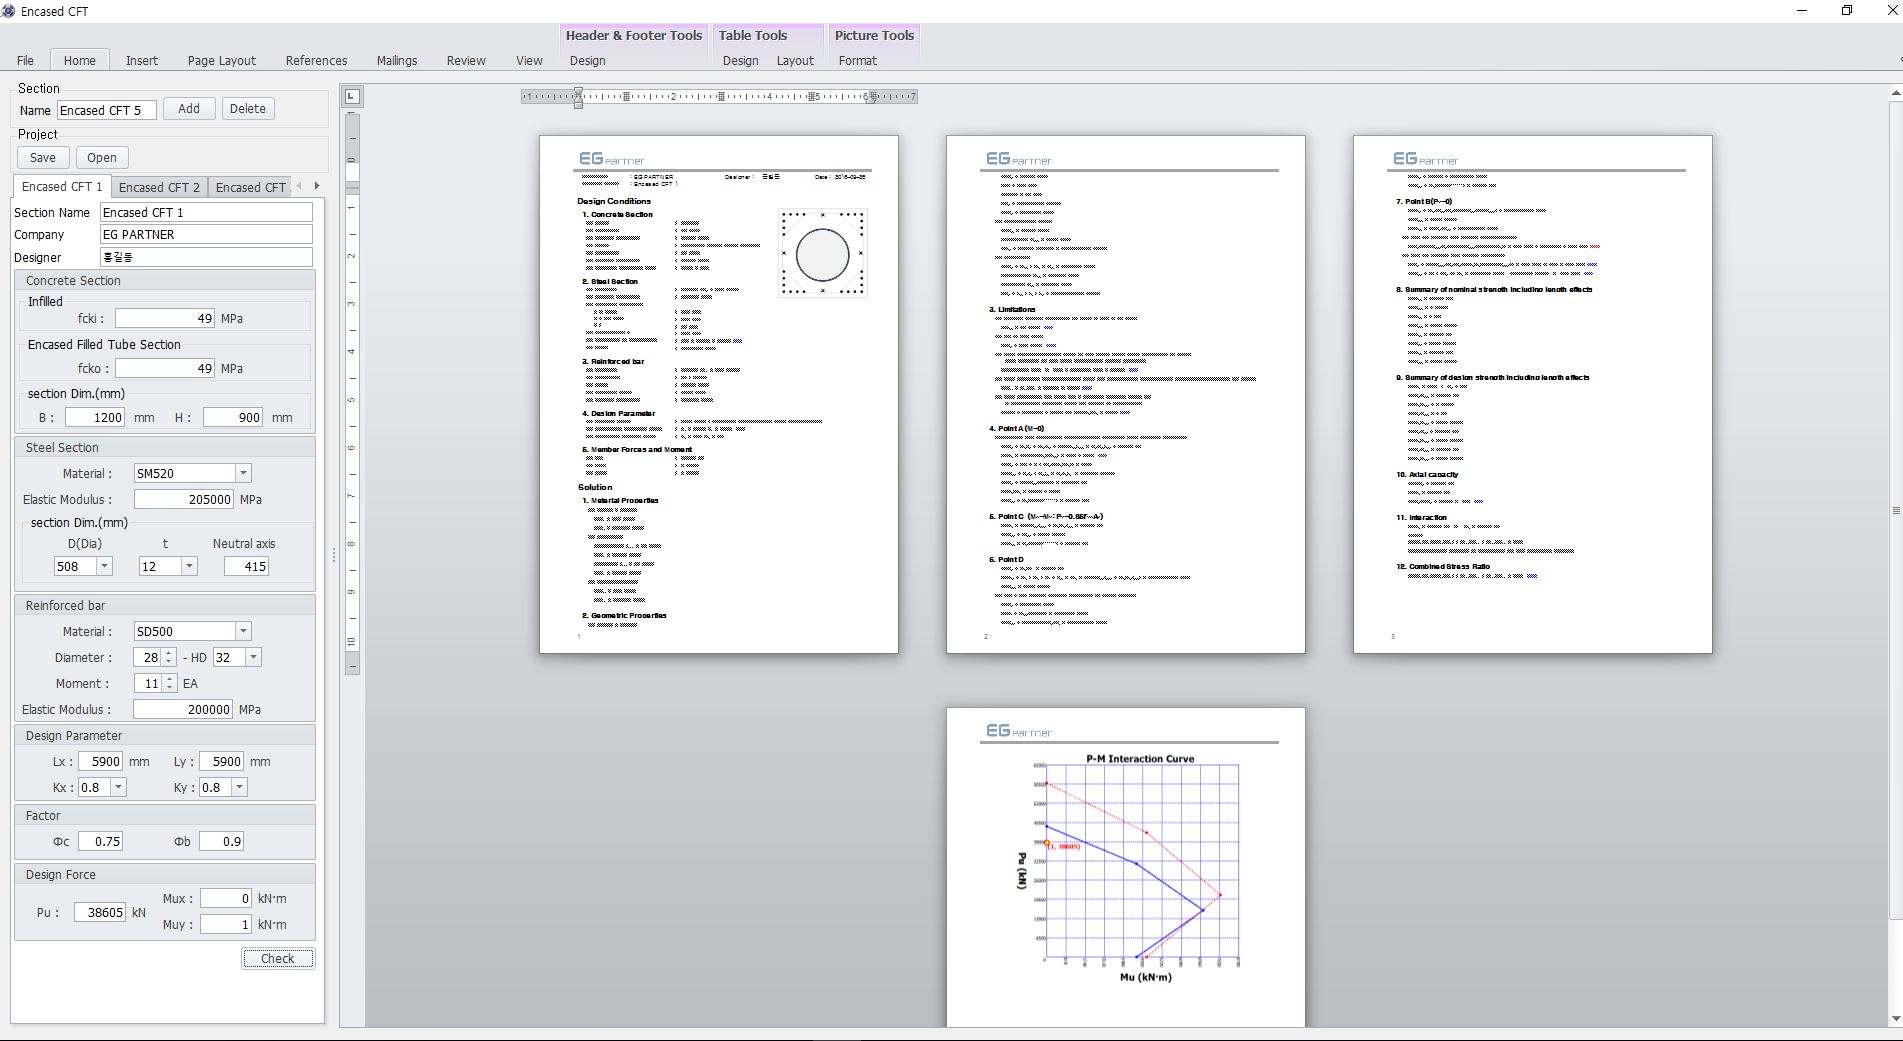Open Header & Footer Tools Design tab
Viewport: 1903px width, 1041px height.
(x=588, y=60)
